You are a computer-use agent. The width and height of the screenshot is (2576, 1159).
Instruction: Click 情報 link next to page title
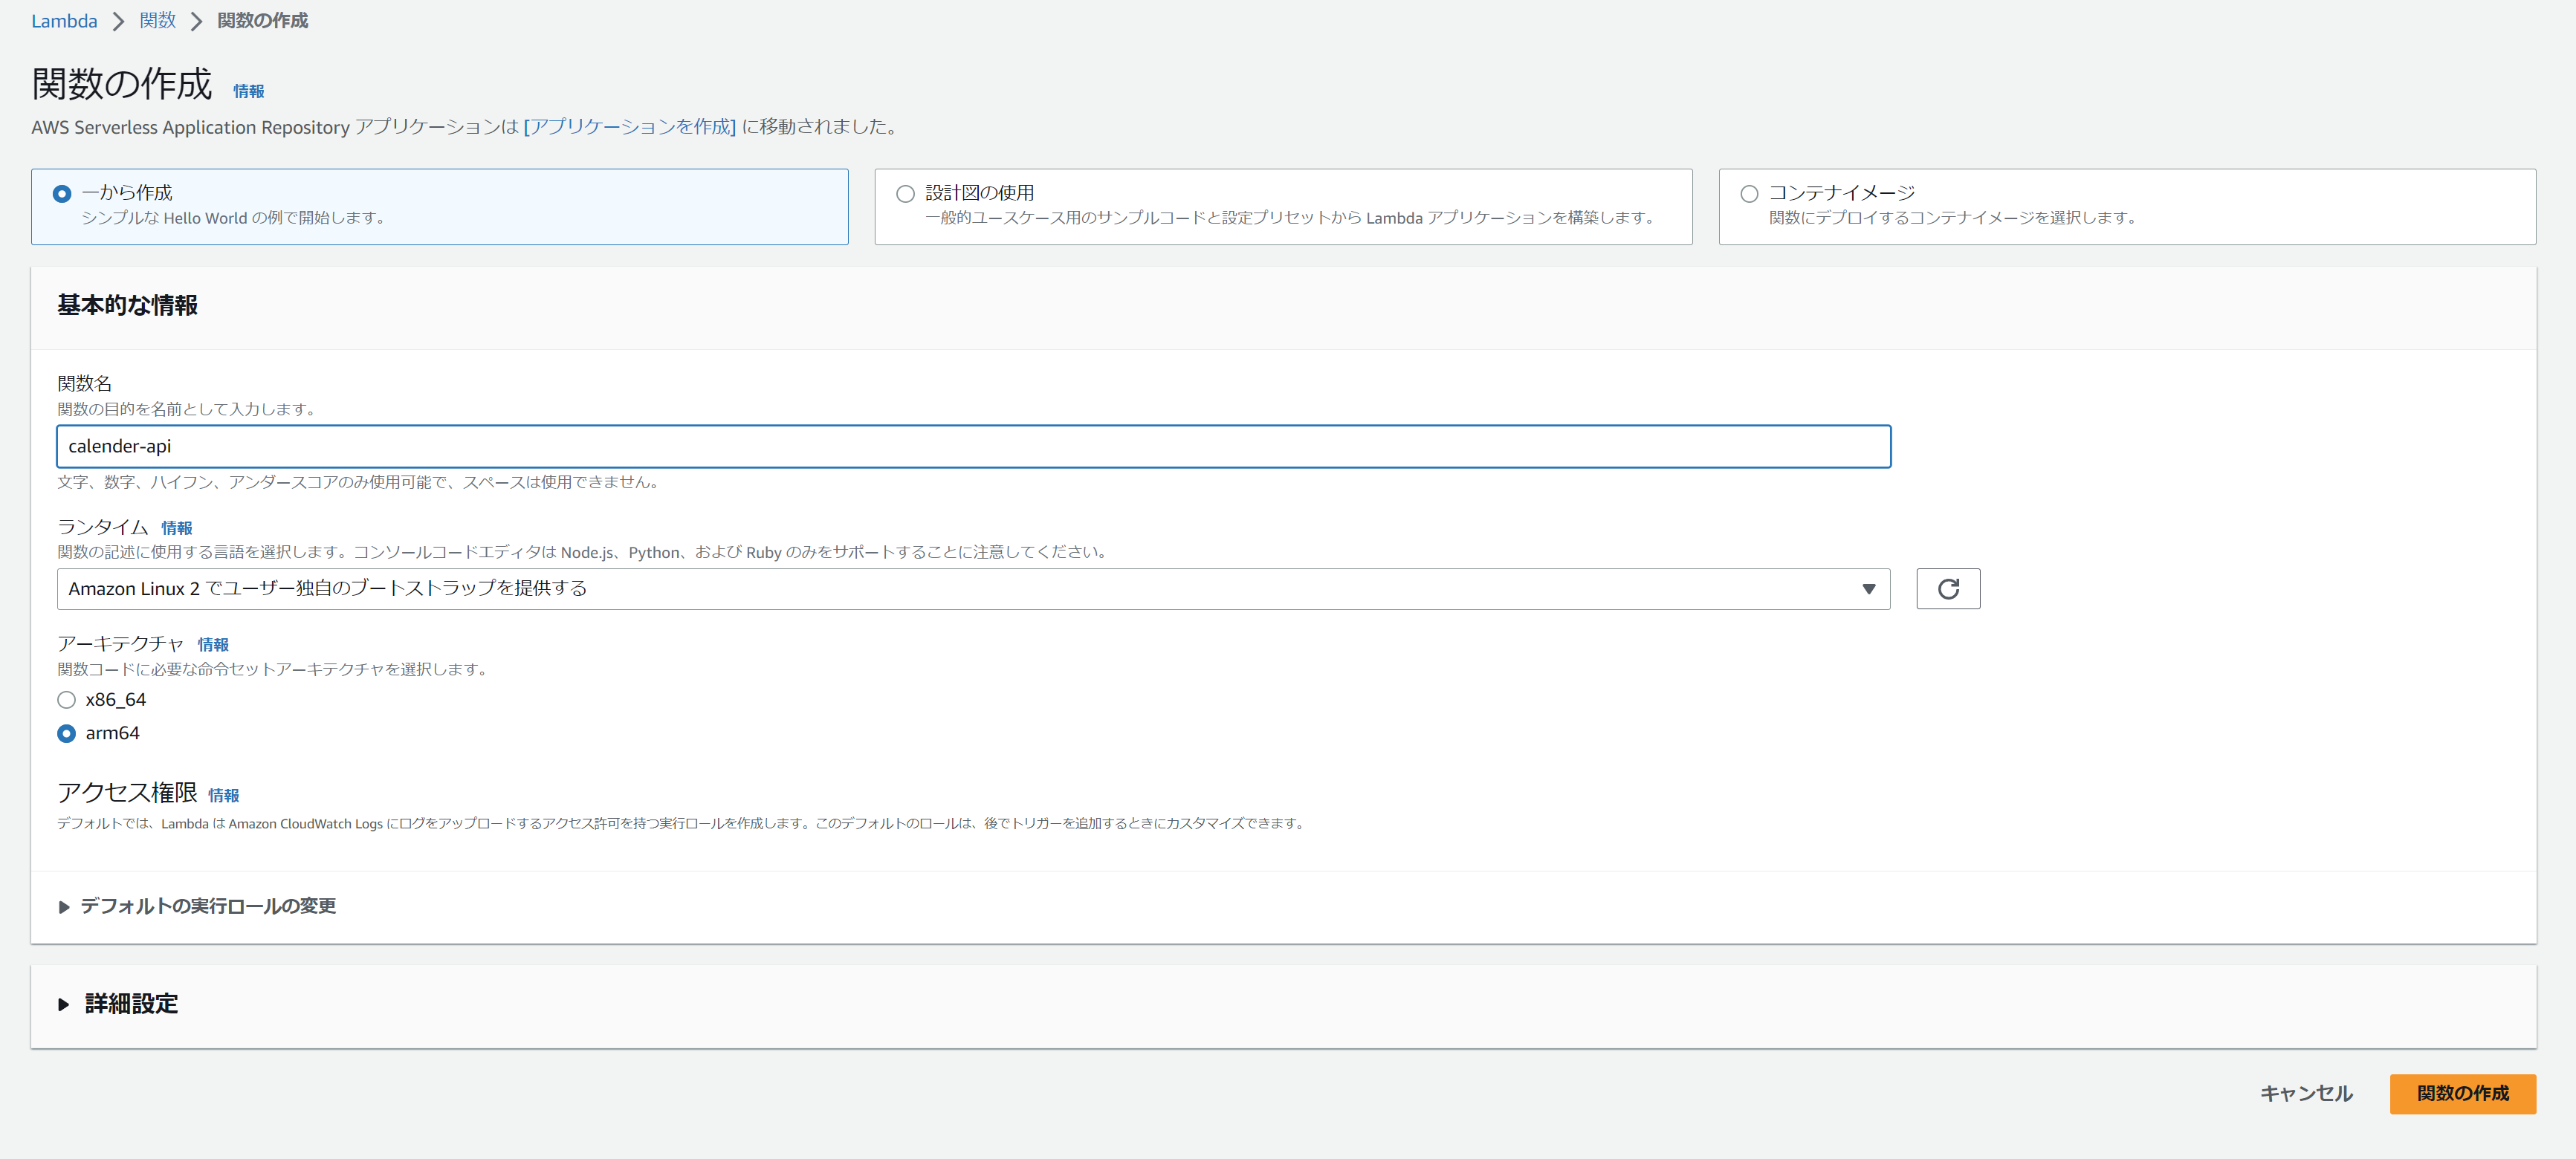coord(248,91)
